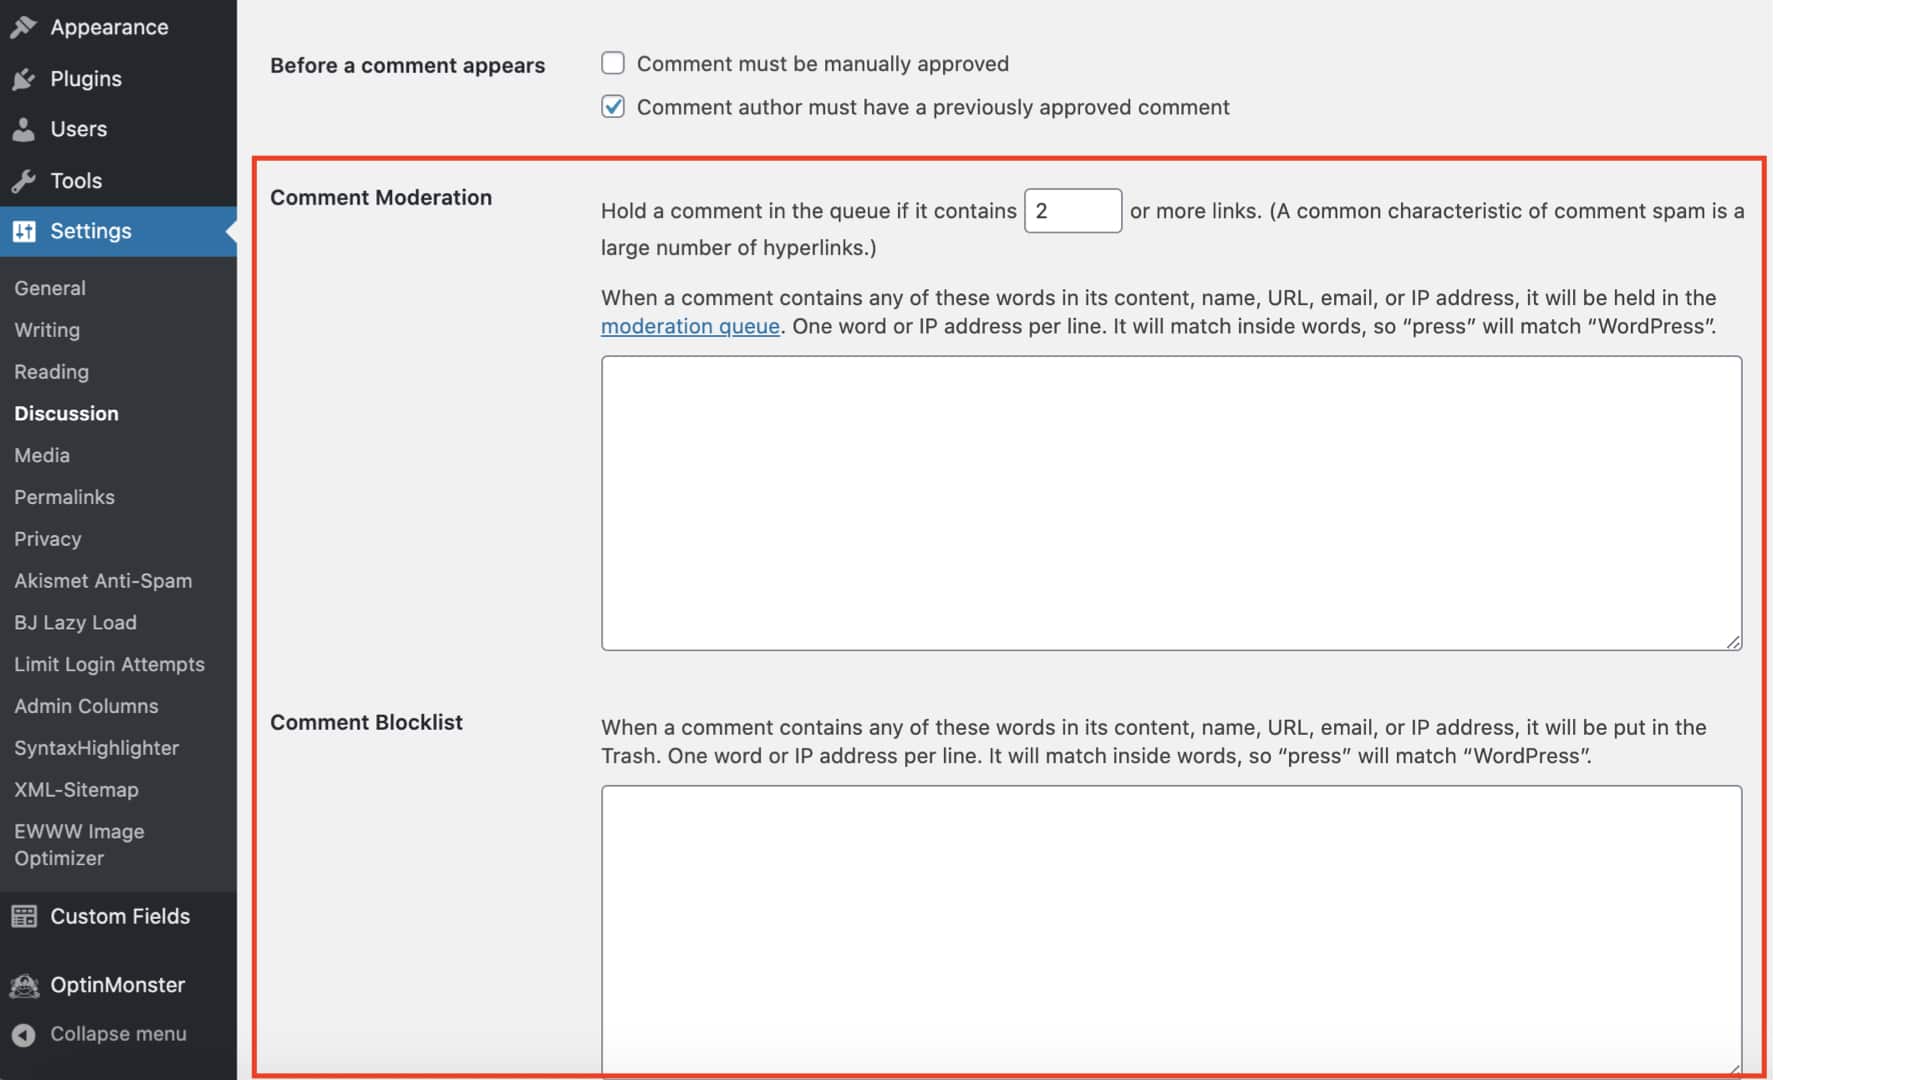Enable Comment must be manually approved
Screen dimensions: 1920x1080
(x=613, y=64)
